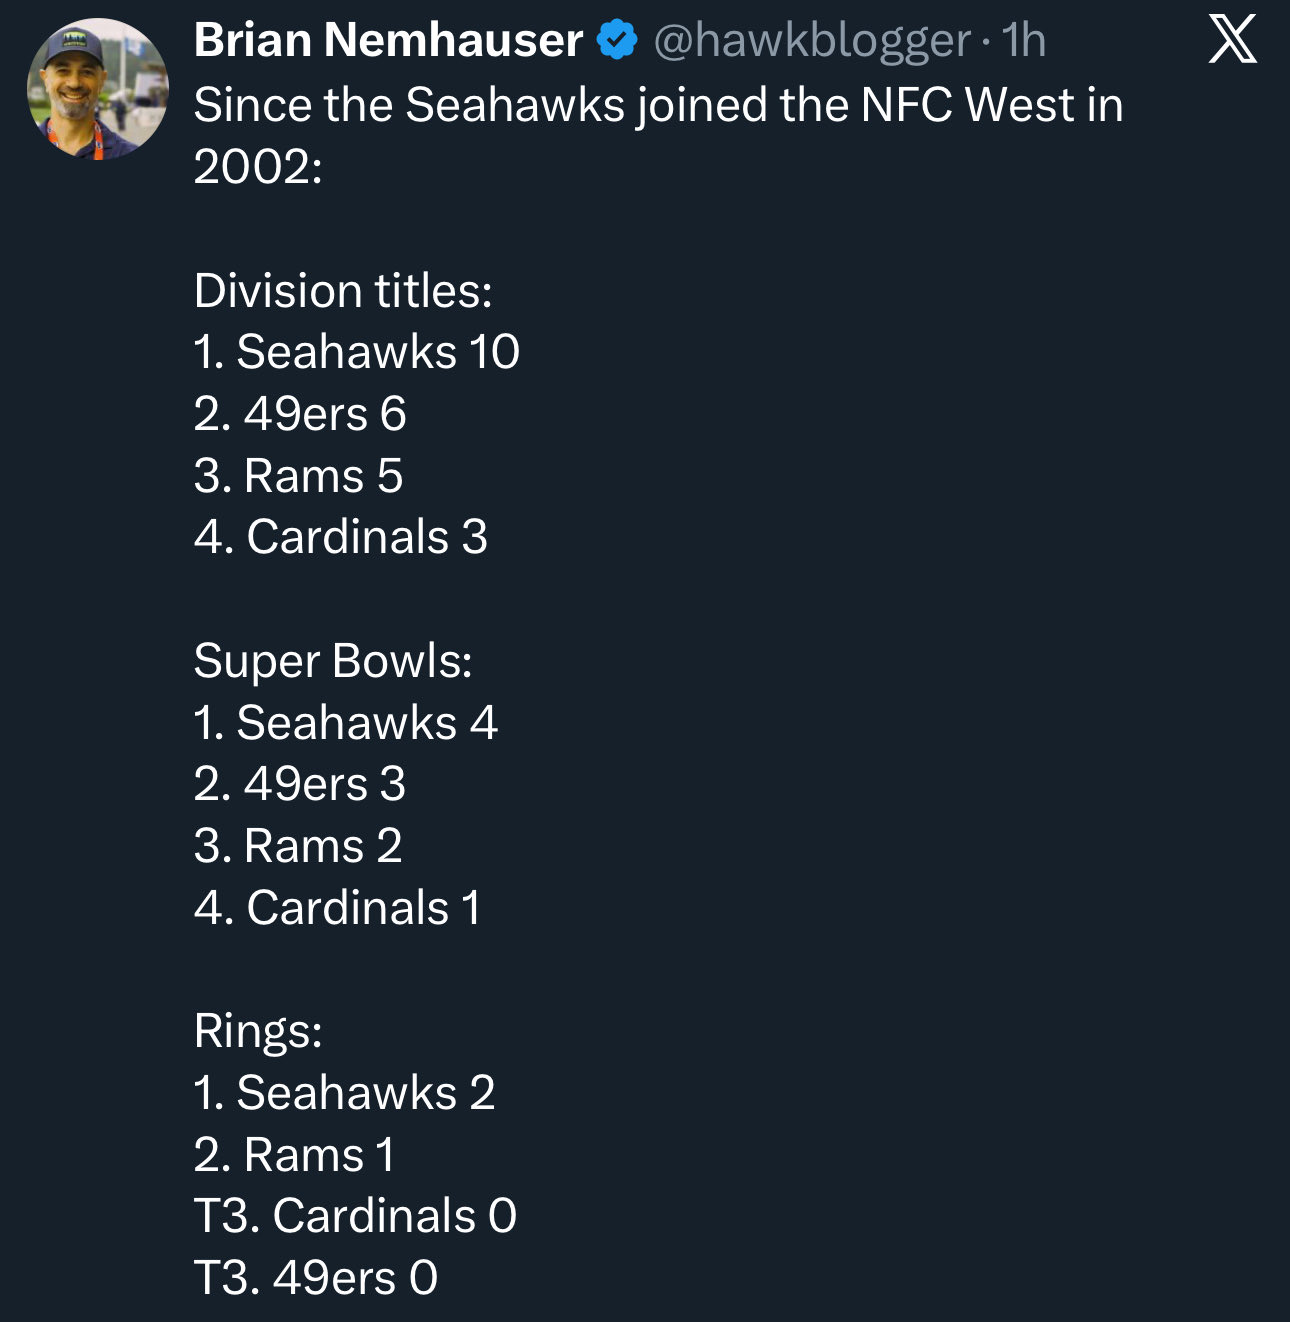Select the "1. Seahawks 2" line
Viewport: 1290px width, 1322px height.
click(x=345, y=1093)
